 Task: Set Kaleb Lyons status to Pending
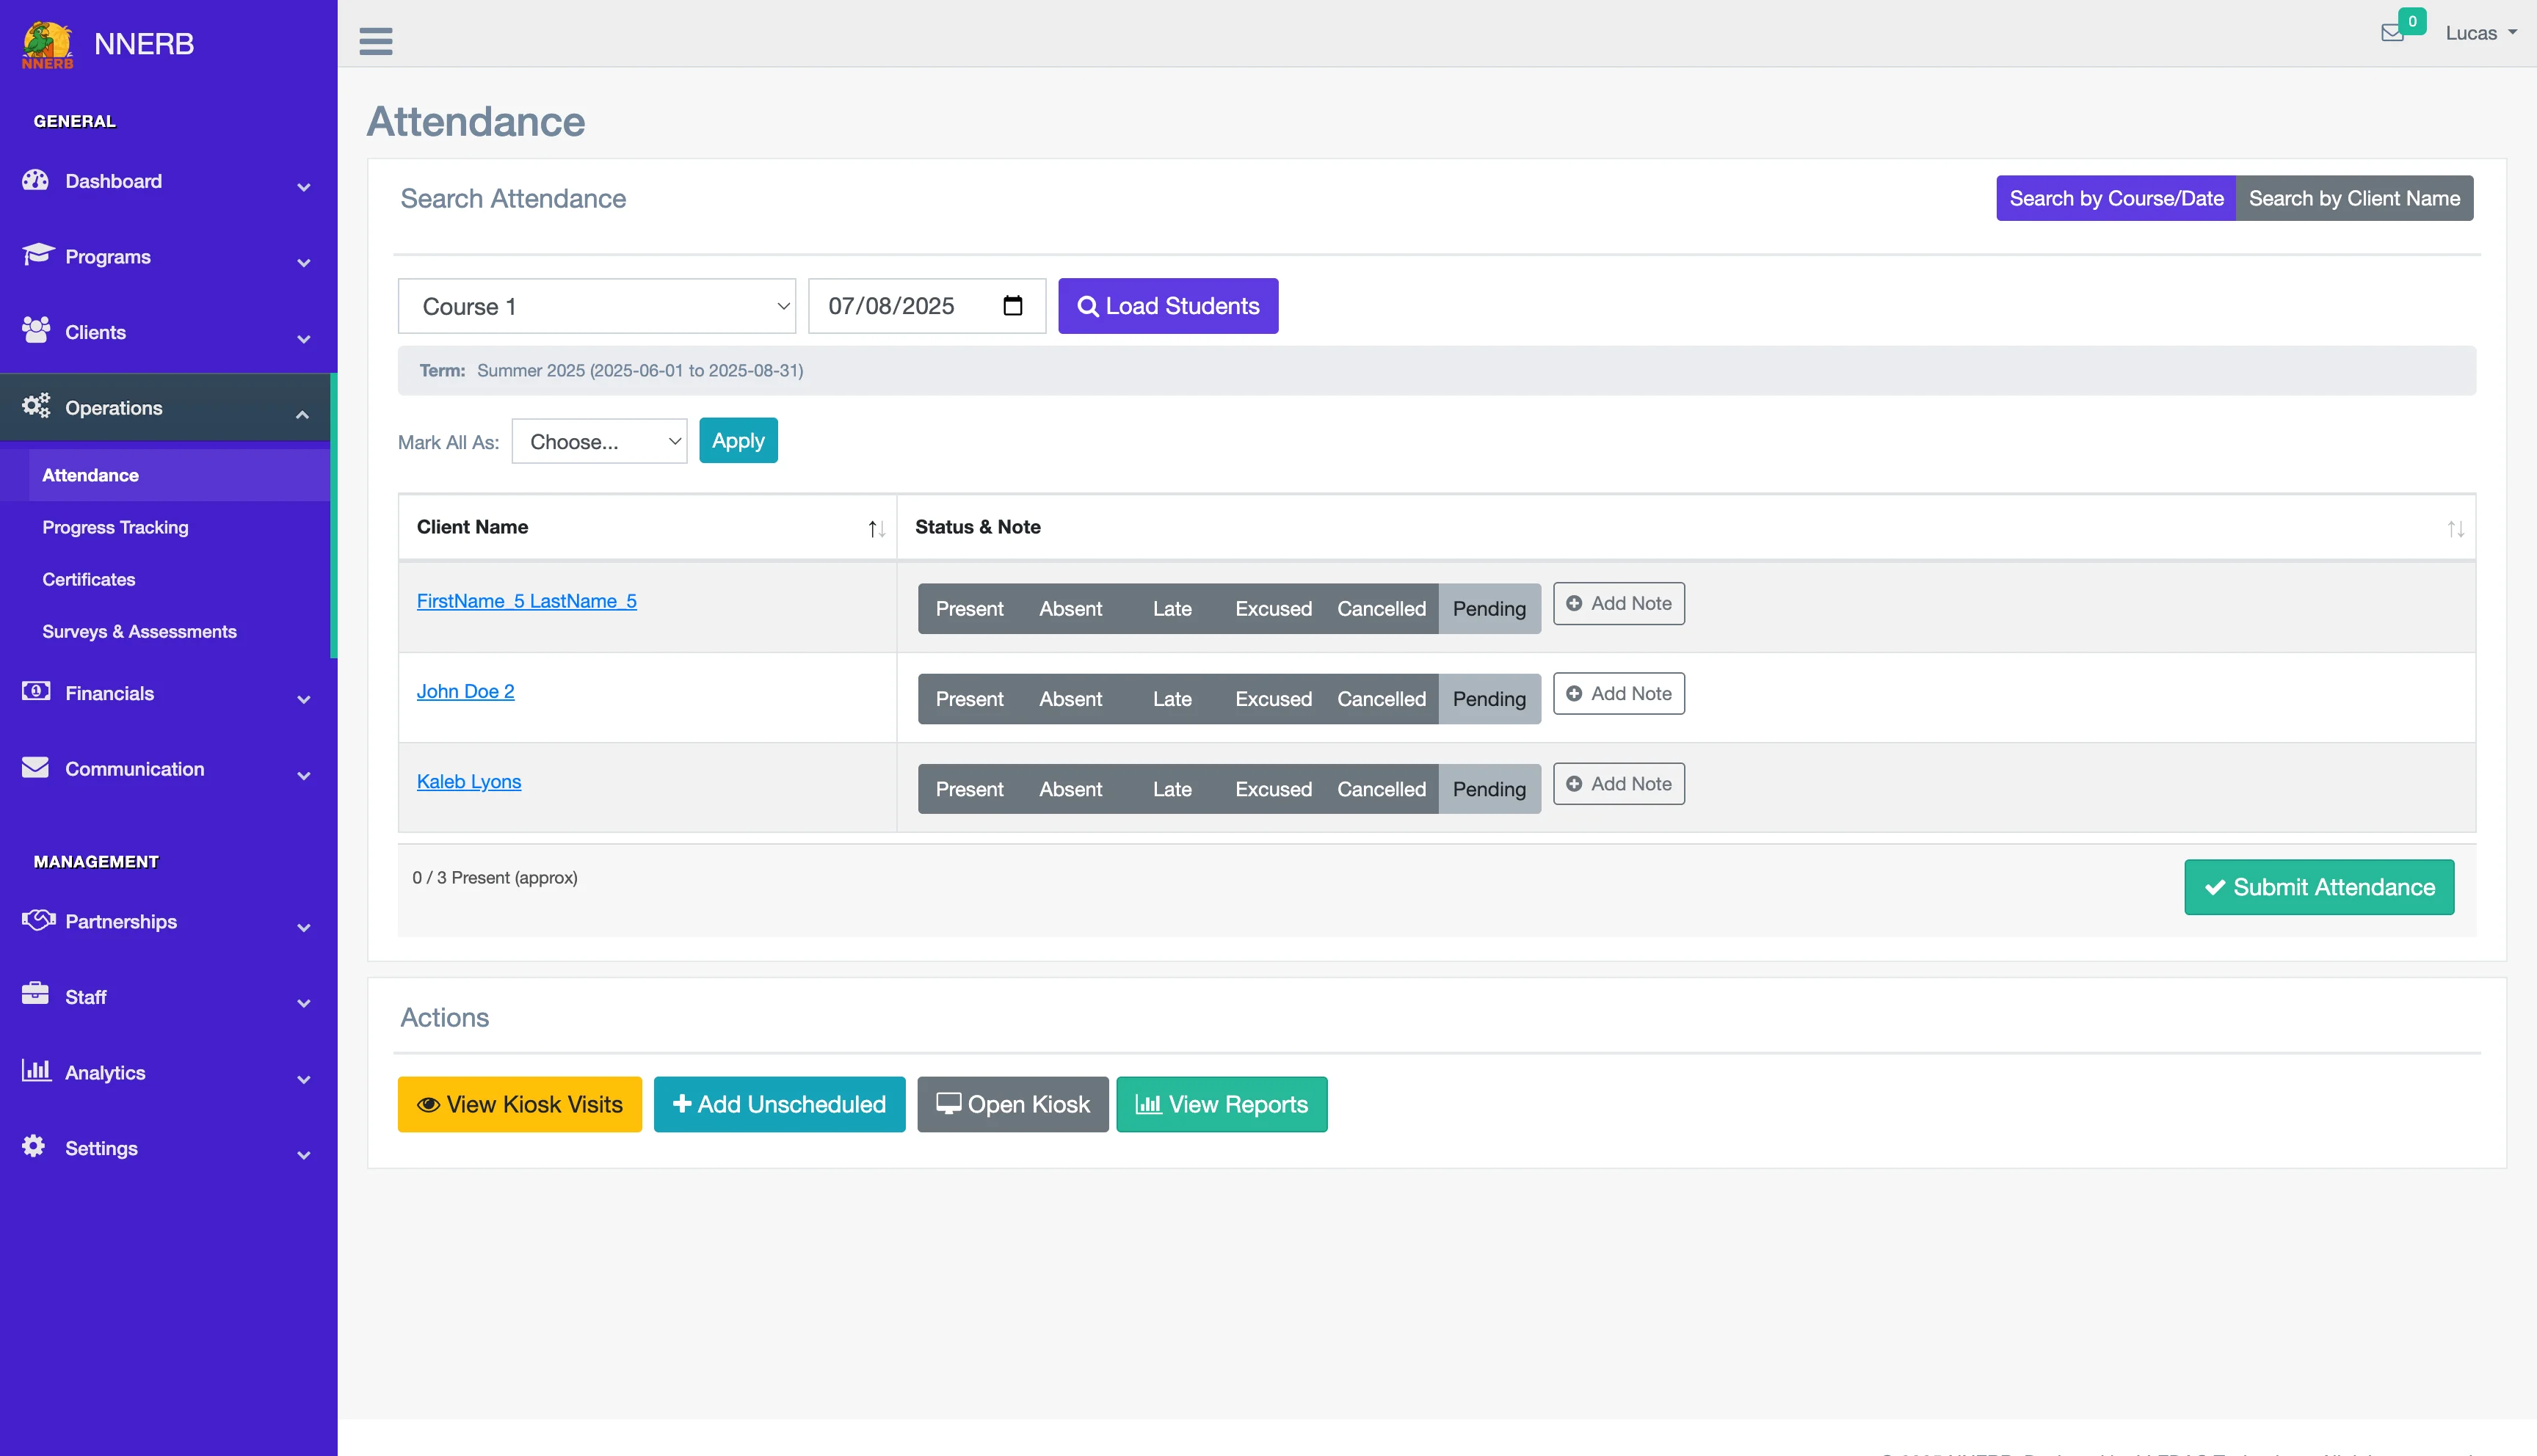[x=1489, y=788]
